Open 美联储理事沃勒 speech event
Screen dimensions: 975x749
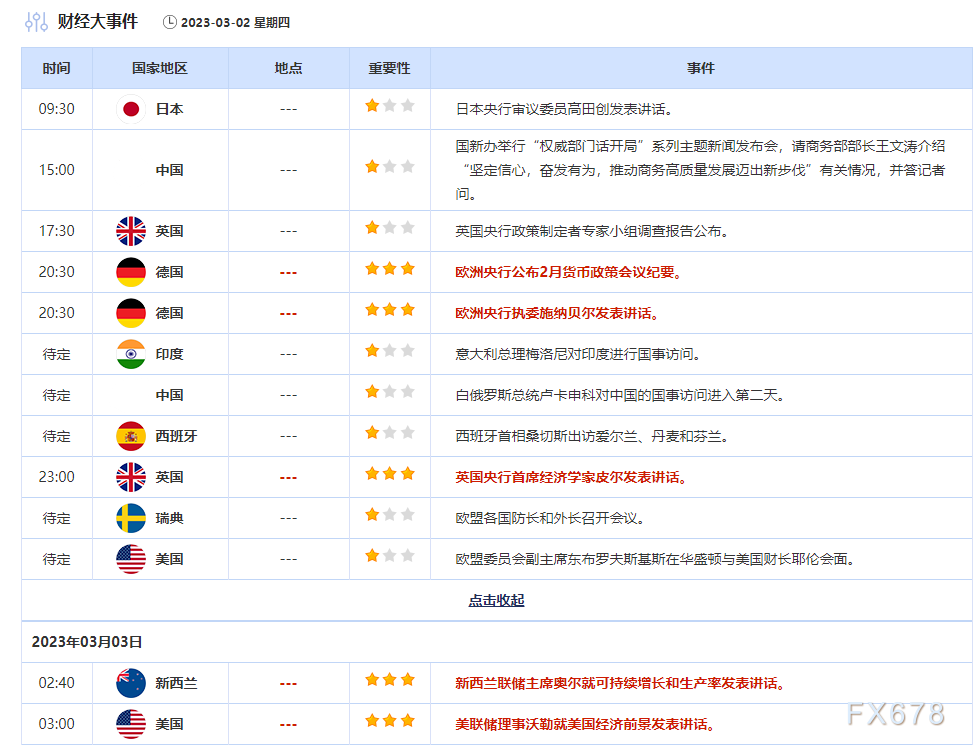585,724
